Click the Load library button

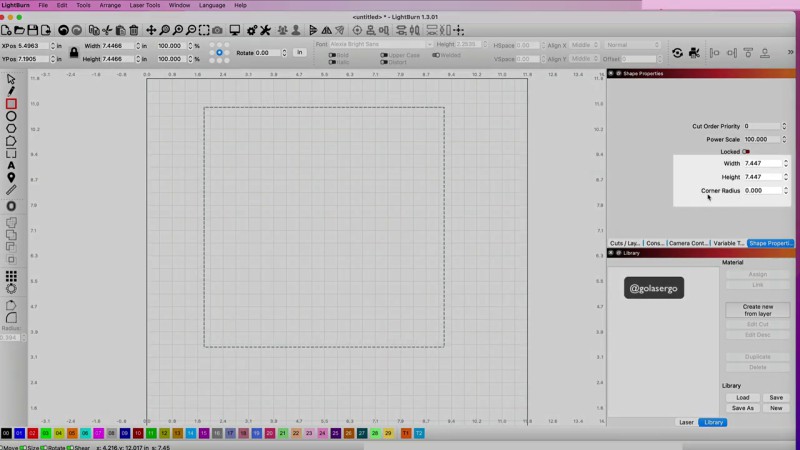[742, 397]
